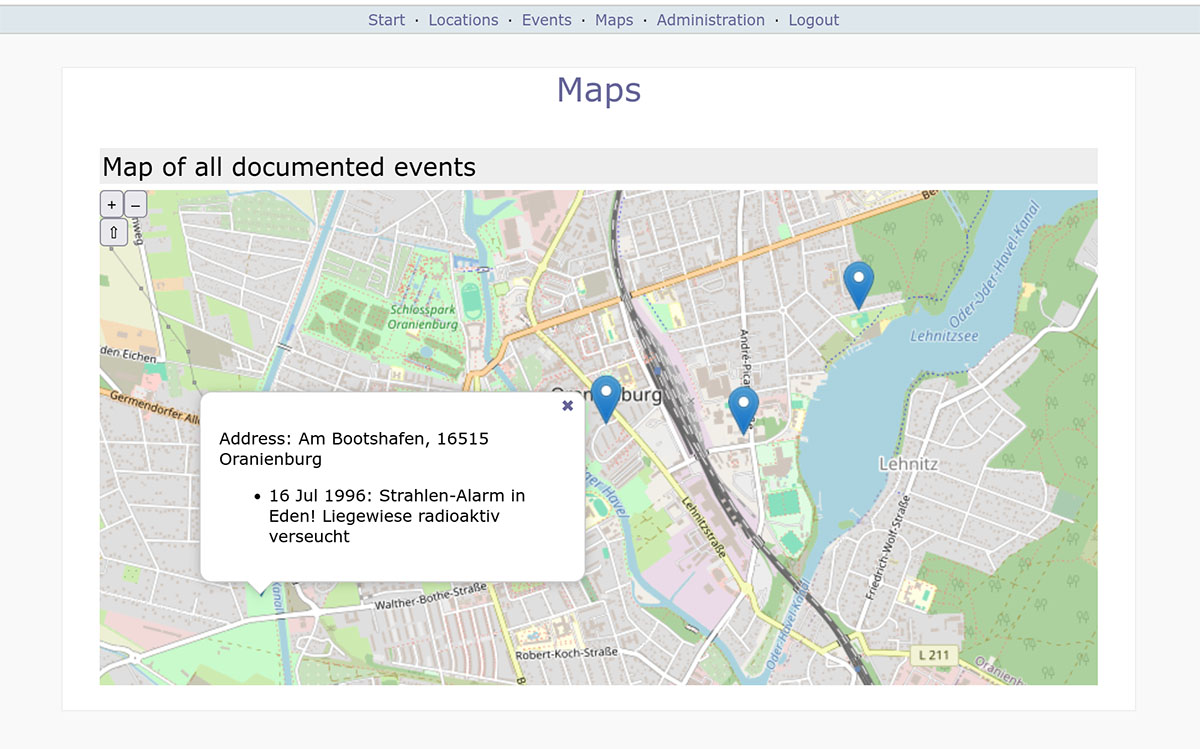Zoom in the map with plus button
The image size is (1200, 749).
click(111, 205)
